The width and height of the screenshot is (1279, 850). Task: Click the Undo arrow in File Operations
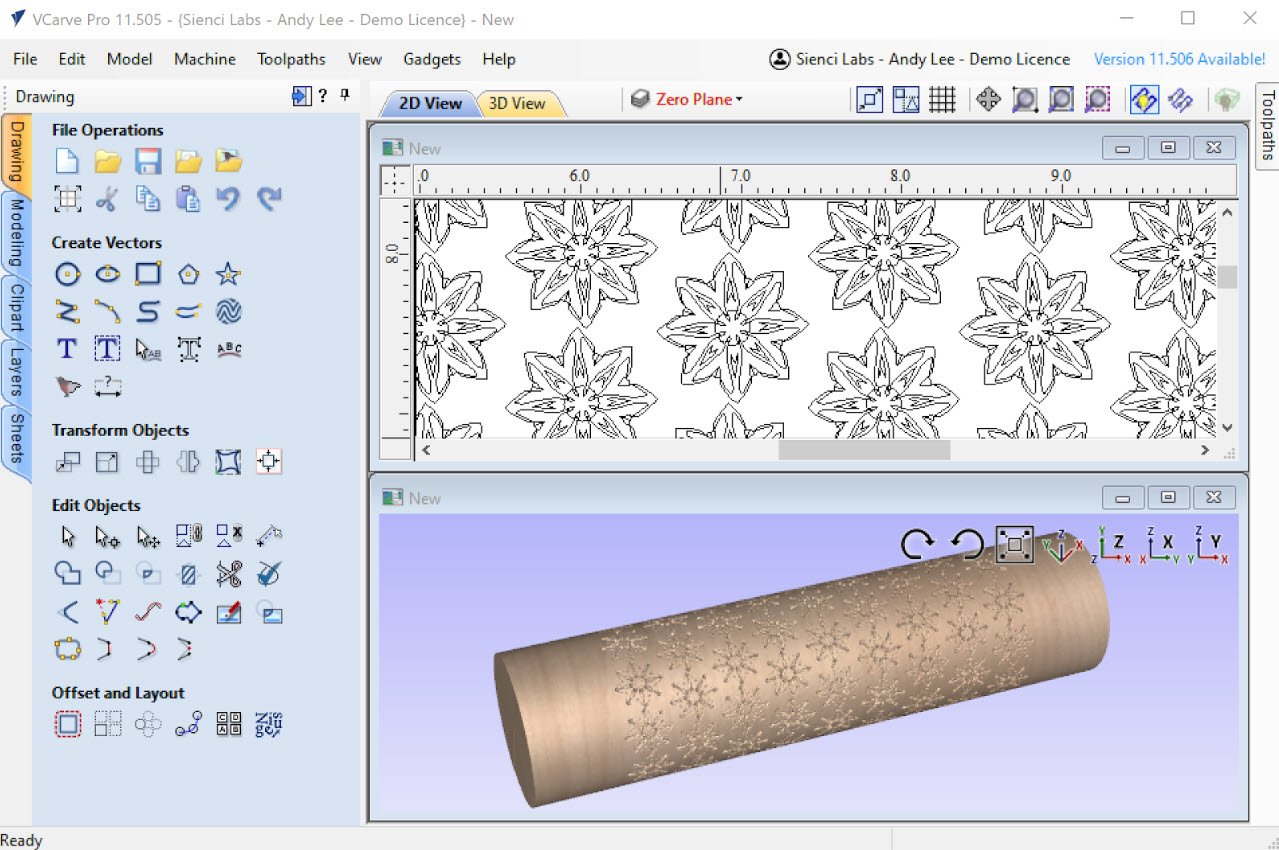228,199
